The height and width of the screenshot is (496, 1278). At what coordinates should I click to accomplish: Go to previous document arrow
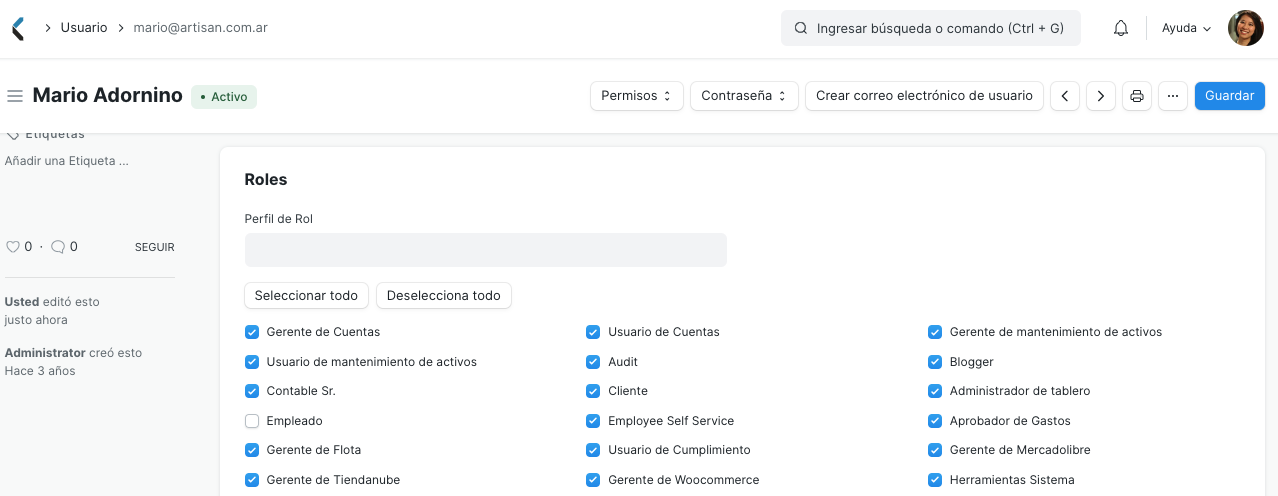click(x=1065, y=96)
